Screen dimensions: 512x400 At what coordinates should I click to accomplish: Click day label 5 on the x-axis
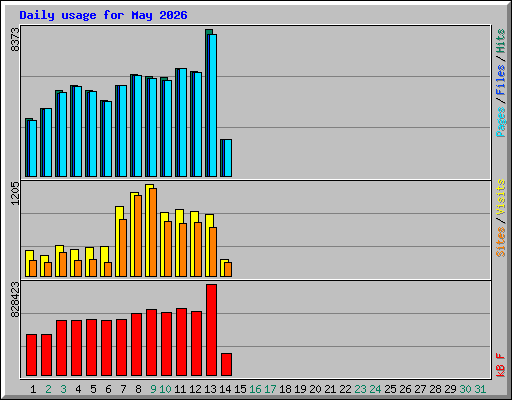pos(93,389)
